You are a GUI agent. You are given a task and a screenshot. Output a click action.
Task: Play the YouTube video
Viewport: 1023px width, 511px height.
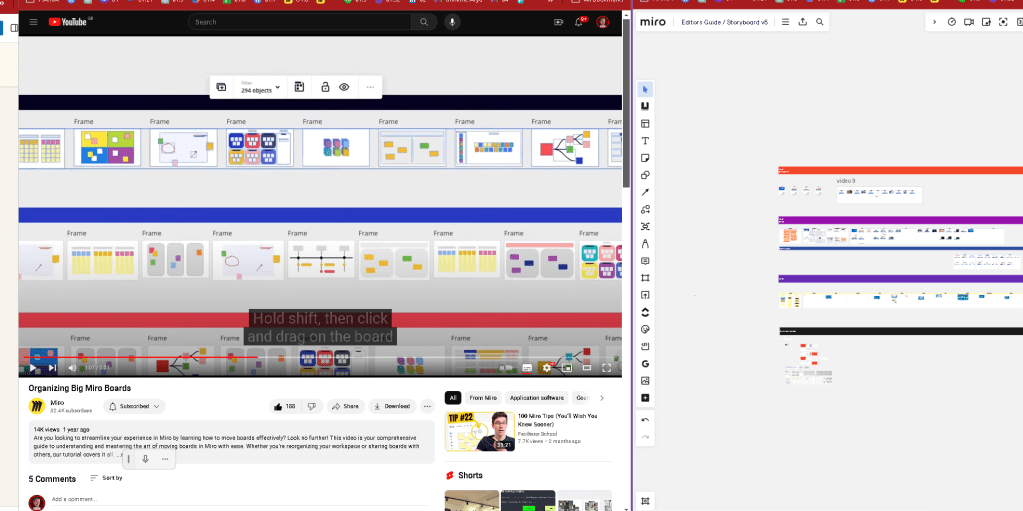(x=32, y=368)
